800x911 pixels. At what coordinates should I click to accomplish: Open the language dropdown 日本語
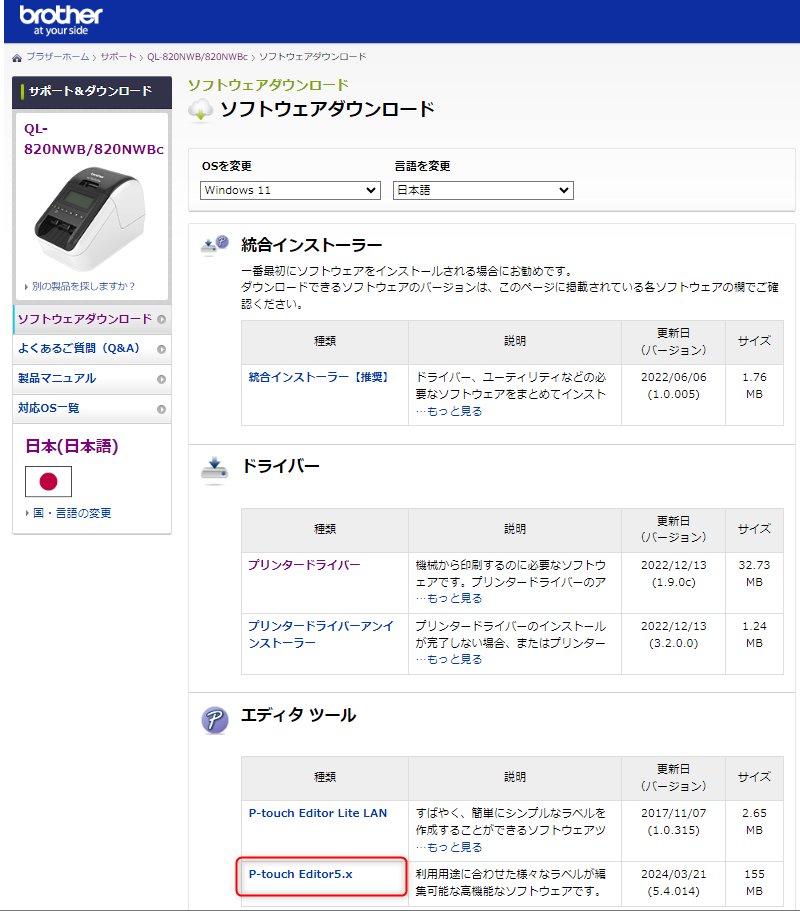(483, 191)
